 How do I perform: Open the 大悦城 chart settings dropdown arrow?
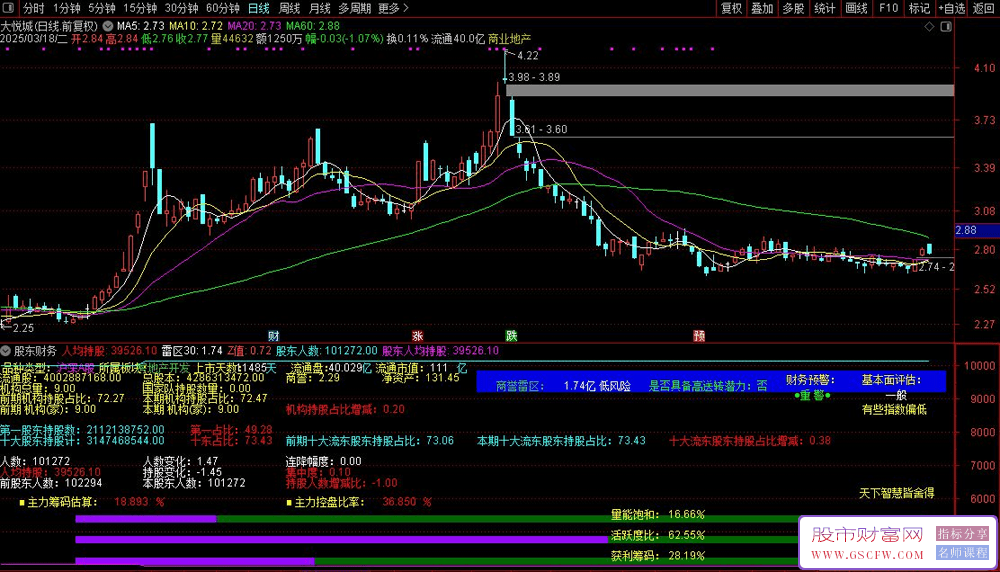click(107, 25)
